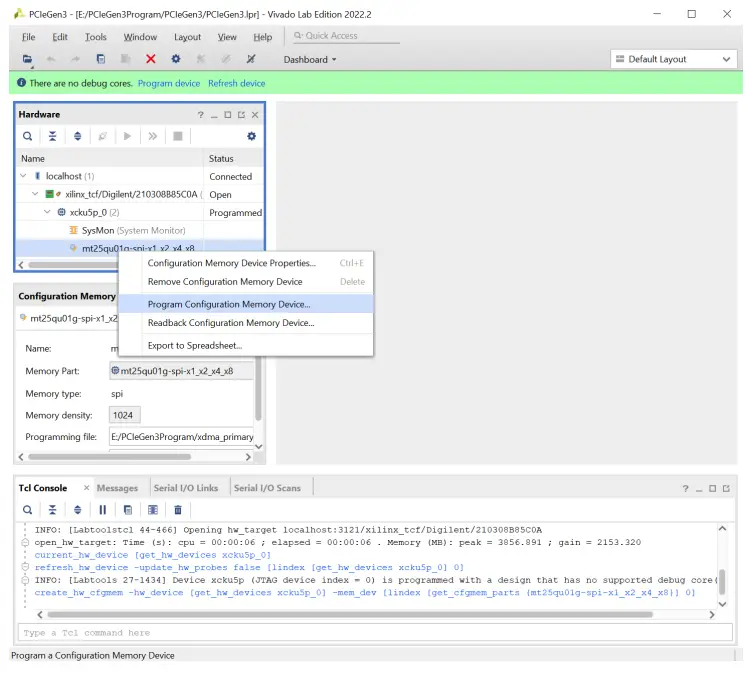The image size is (745, 674).
Task: Click run trigger immediate double-arrow icon
Action: [x=153, y=136]
